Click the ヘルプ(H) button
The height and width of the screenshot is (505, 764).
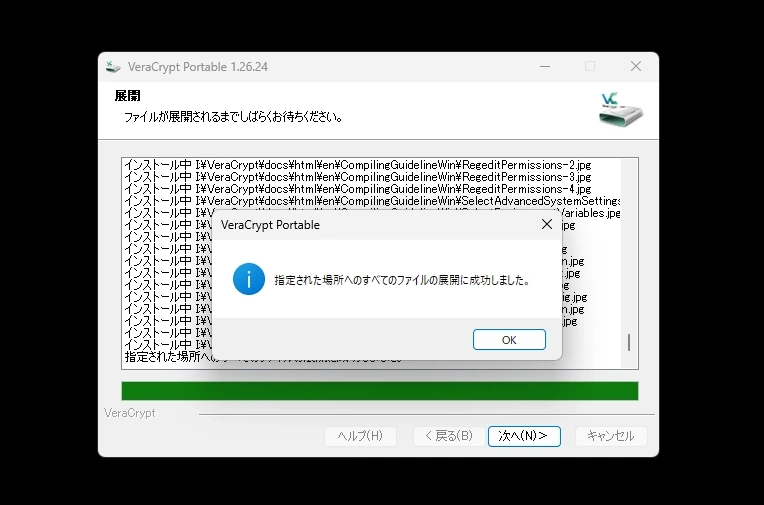[361, 436]
